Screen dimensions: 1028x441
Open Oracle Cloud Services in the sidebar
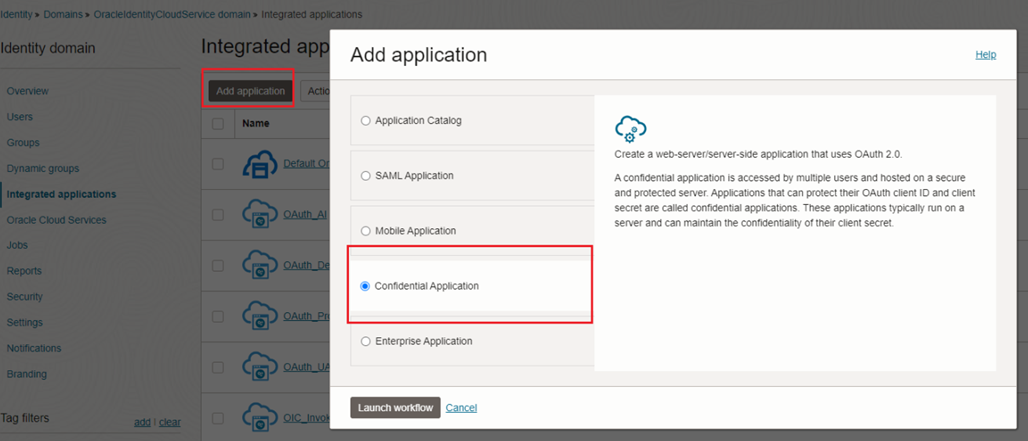pyautogui.click(x=56, y=220)
